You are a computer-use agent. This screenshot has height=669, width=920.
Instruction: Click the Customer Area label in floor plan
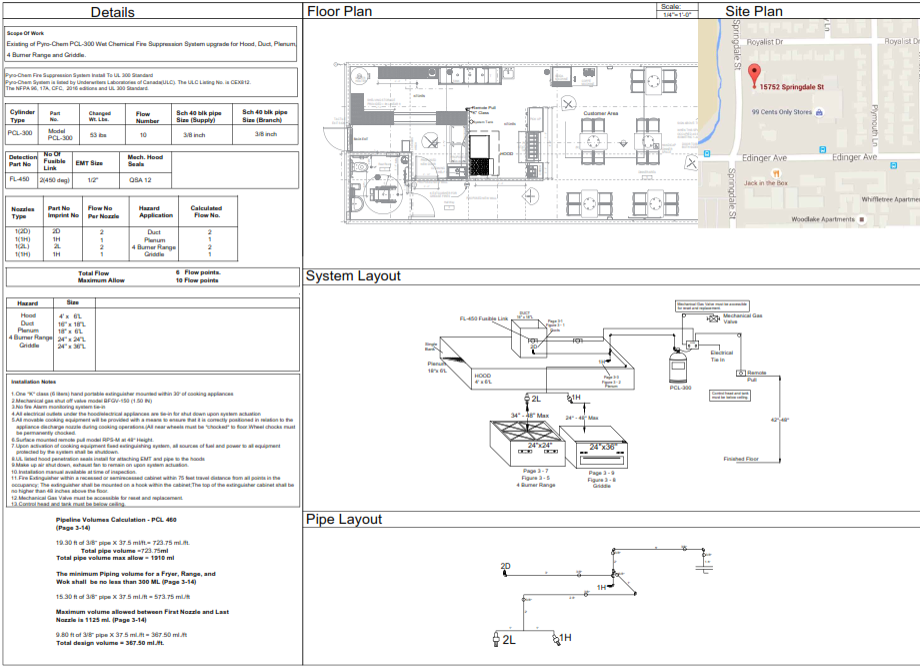[602, 113]
